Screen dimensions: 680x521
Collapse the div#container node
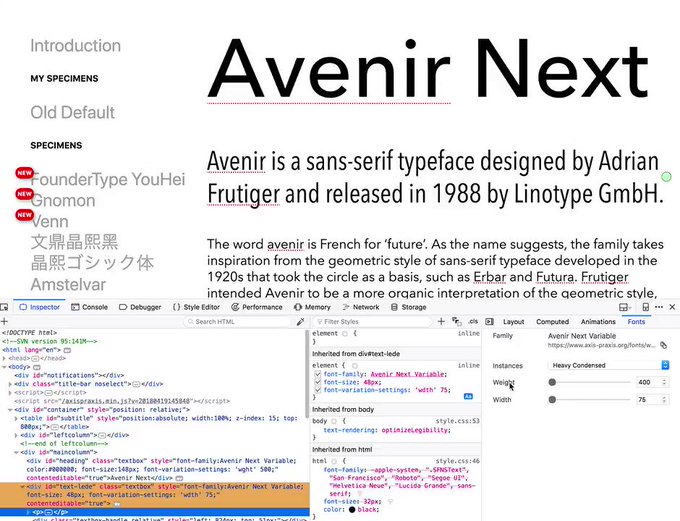10,410
